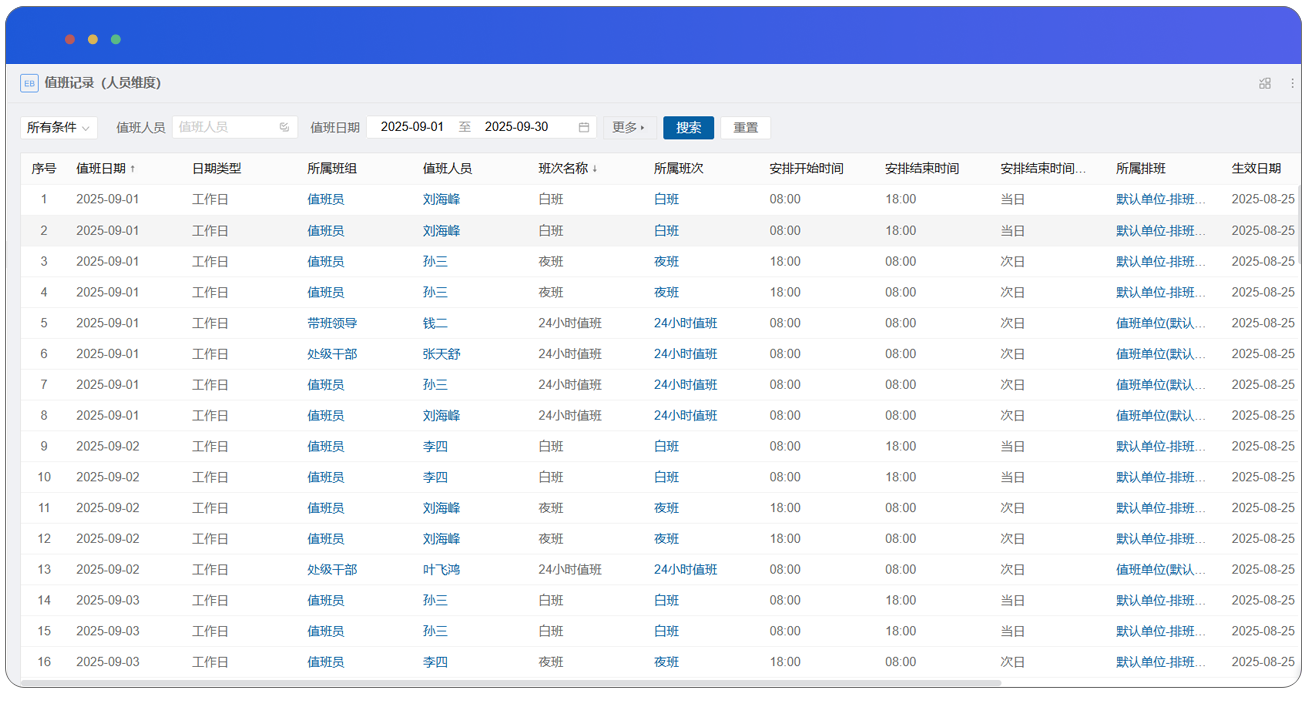Click 2025-08-25 effective date in row 4
The width and height of the screenshot is (1308, 710).
1263,293
